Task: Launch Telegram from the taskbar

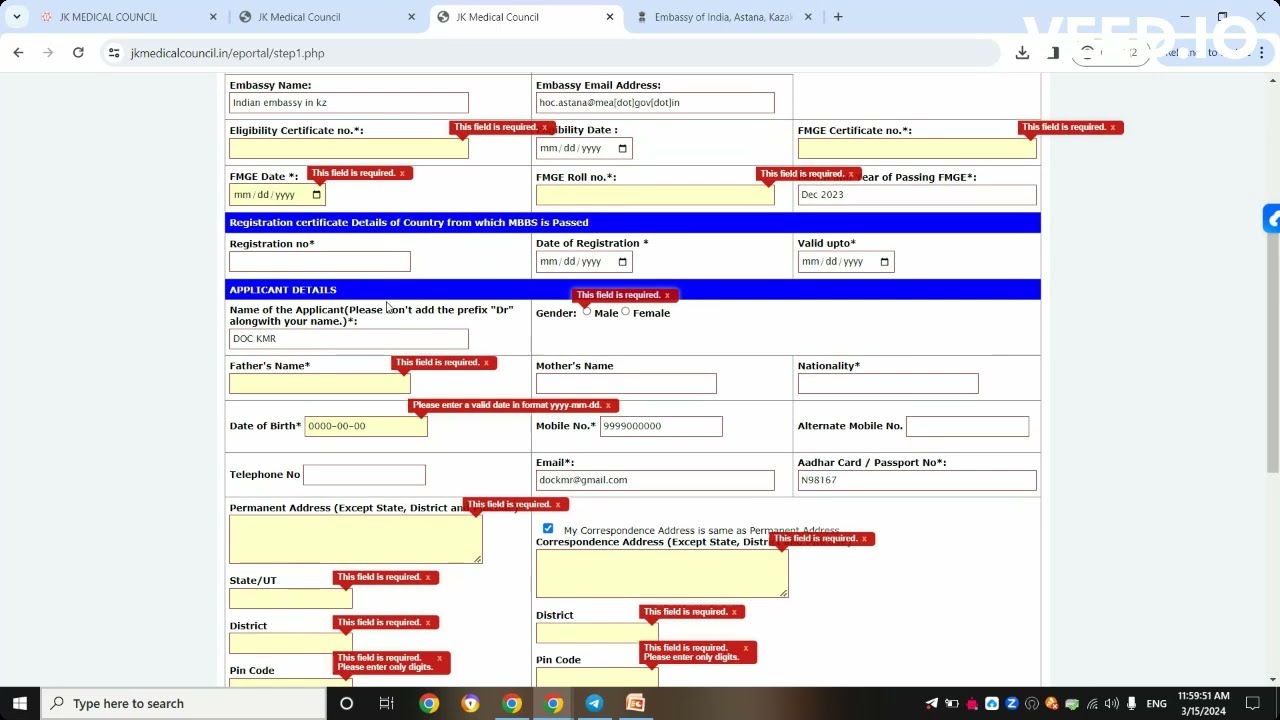Action: pos(594,703)
